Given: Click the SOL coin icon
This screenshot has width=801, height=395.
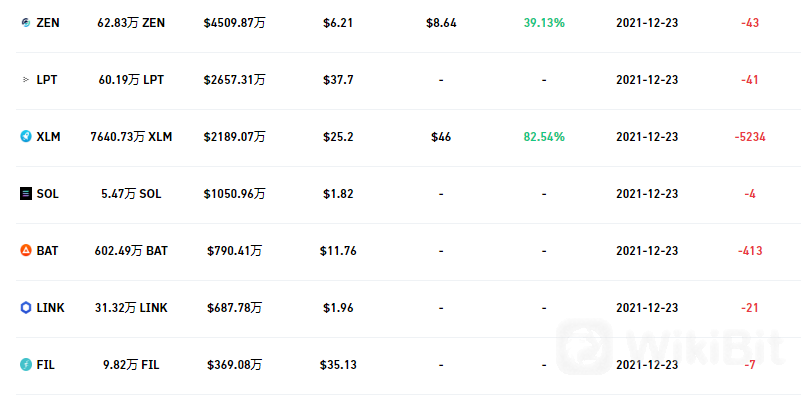Looking at the screenshot, I should [26, 194].
